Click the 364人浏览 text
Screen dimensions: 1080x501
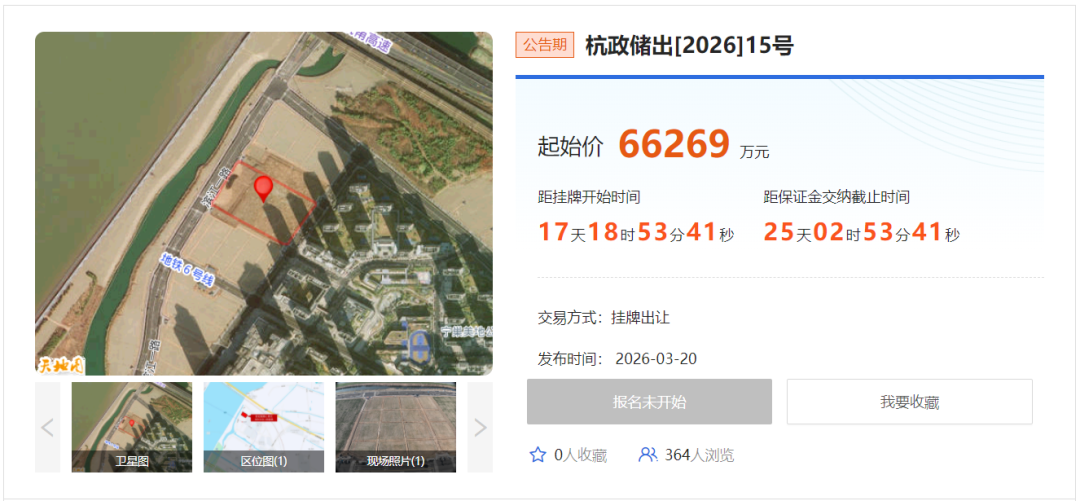pyautogui.click(x=699, y=456)
